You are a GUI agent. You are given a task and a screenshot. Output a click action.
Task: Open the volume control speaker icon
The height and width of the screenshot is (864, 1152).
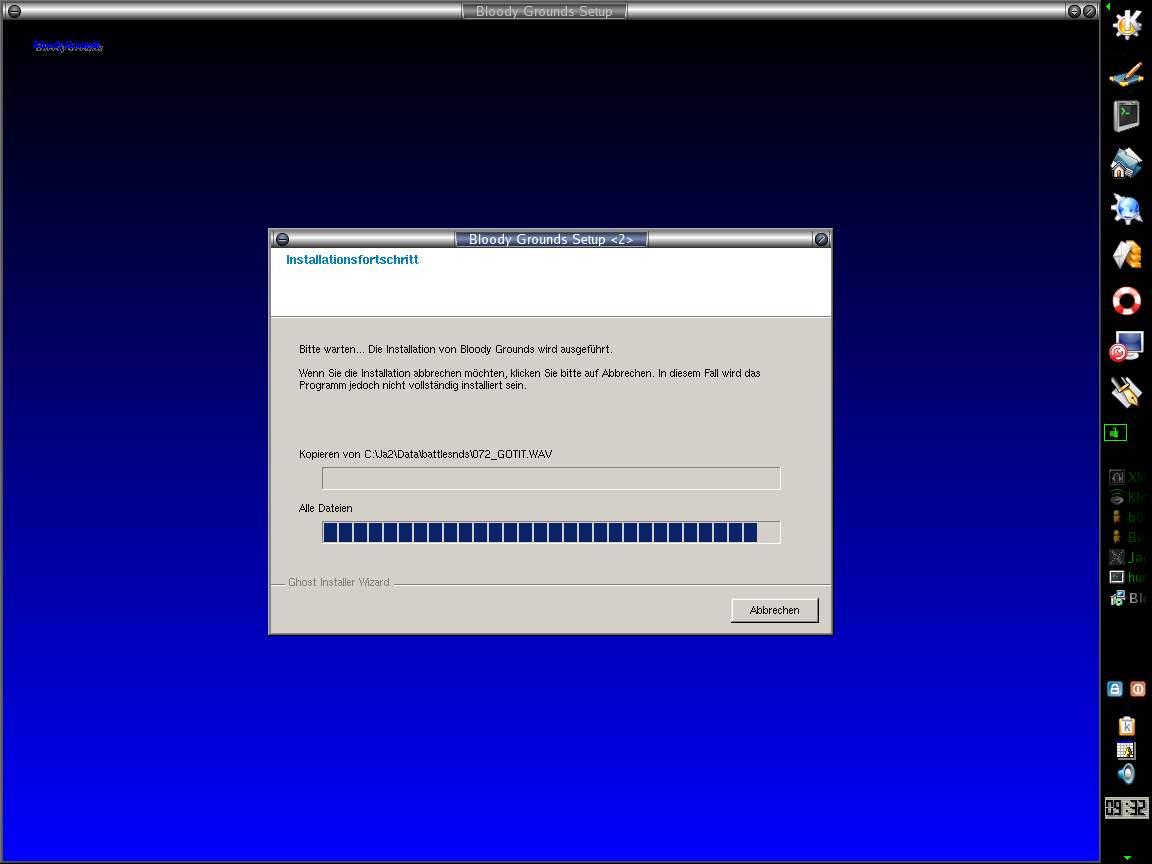pos(1126,775)
